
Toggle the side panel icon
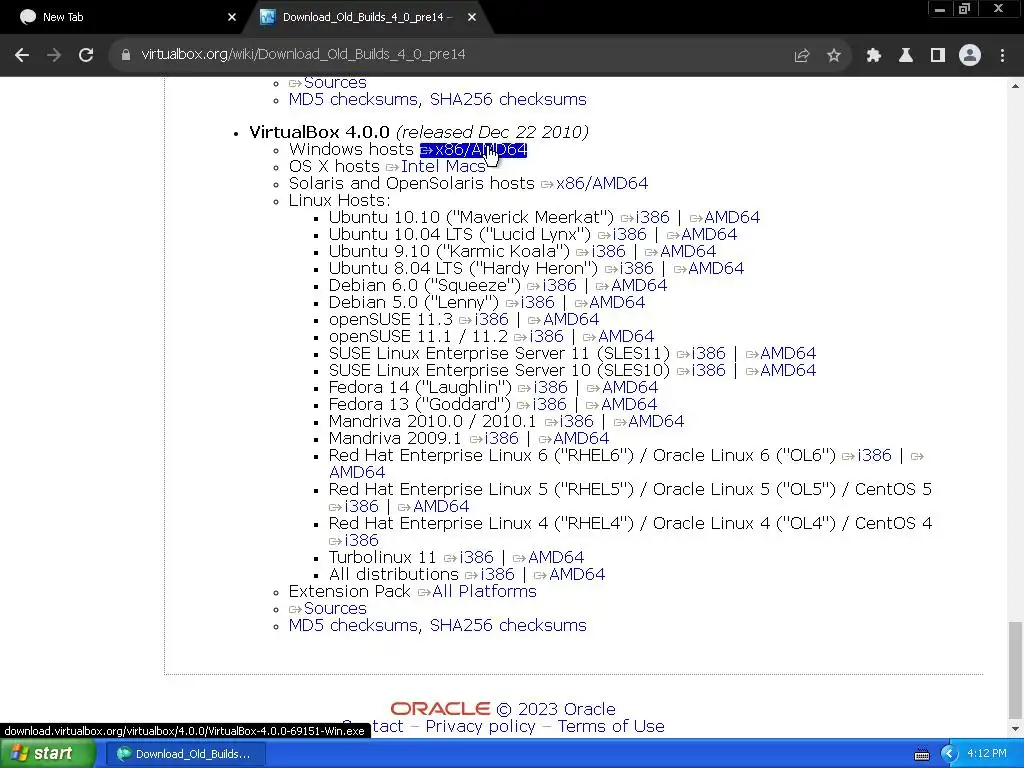tap(938, 55)
